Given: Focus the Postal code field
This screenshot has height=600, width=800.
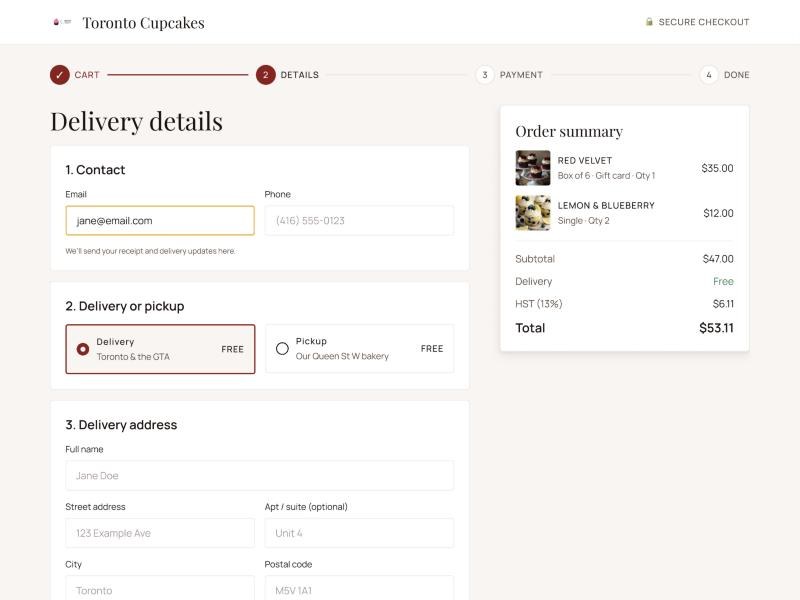Looking at the screenshot, I should click(359, 588).
